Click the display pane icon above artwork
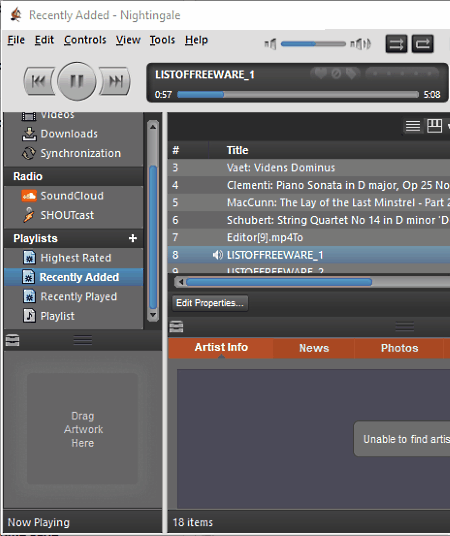Screen dimensions: 450x536 point(13,340)
